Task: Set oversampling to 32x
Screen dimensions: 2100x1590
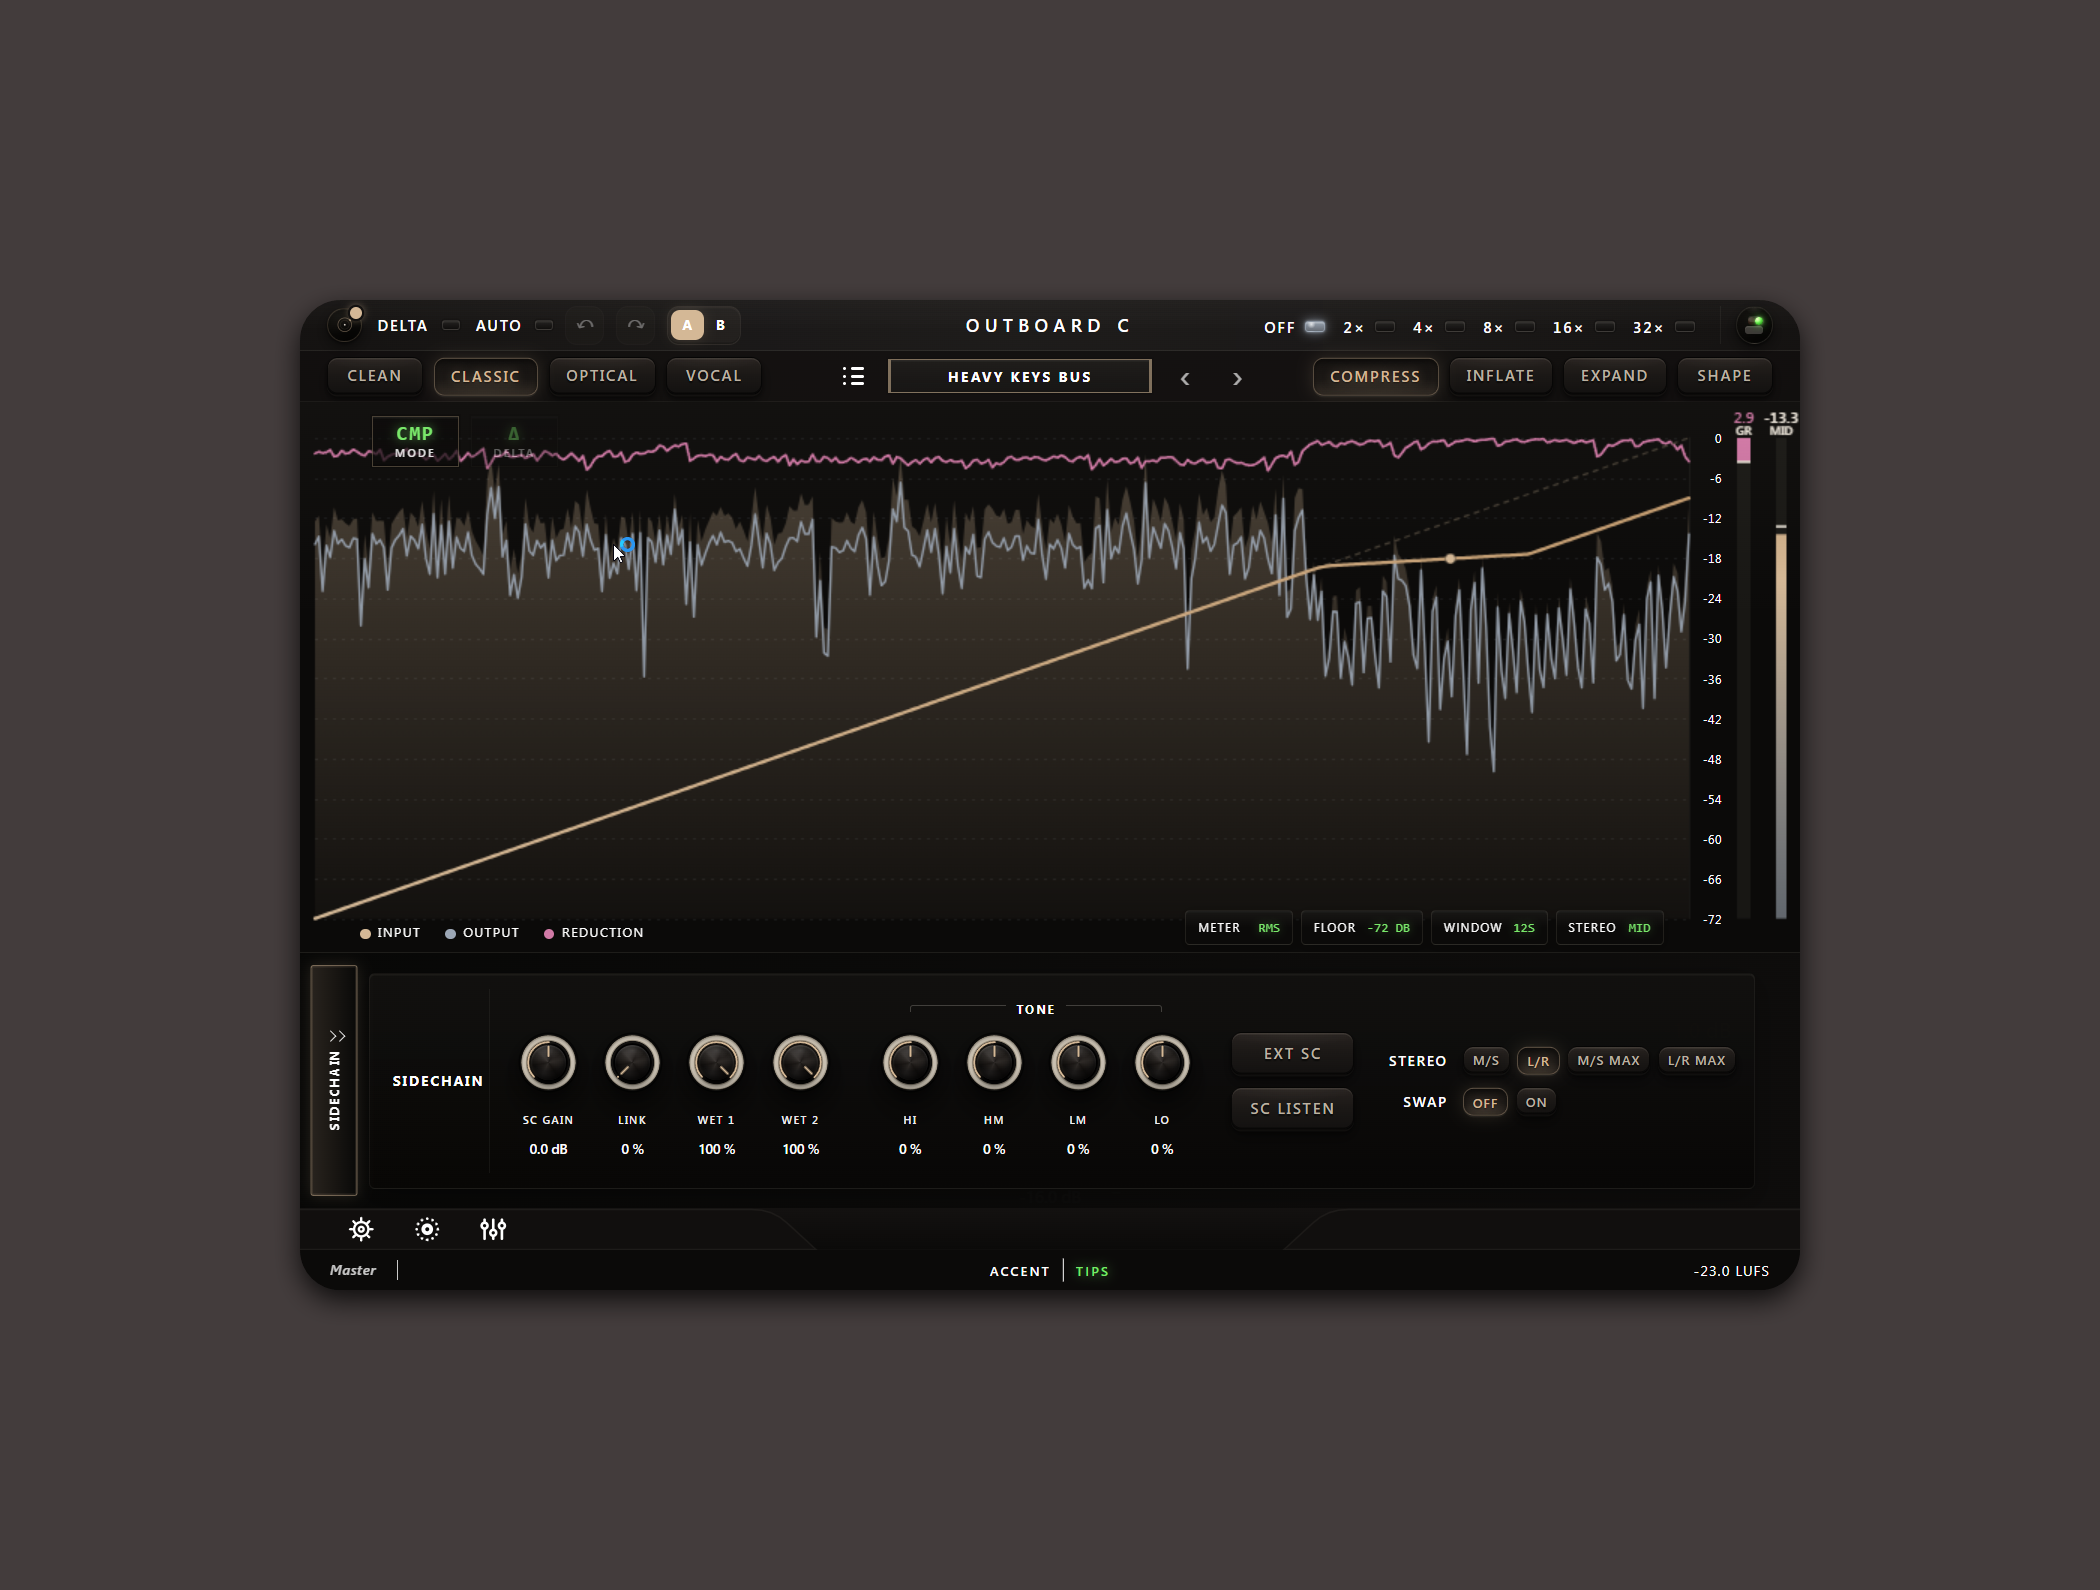Action: 1685,327
